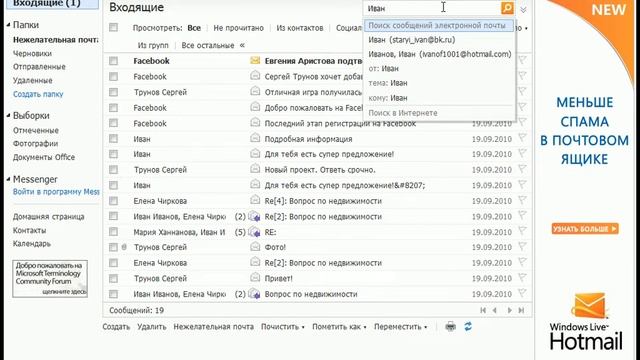
Task: Choose search option кому: Иван
Action: coord(388,98)
